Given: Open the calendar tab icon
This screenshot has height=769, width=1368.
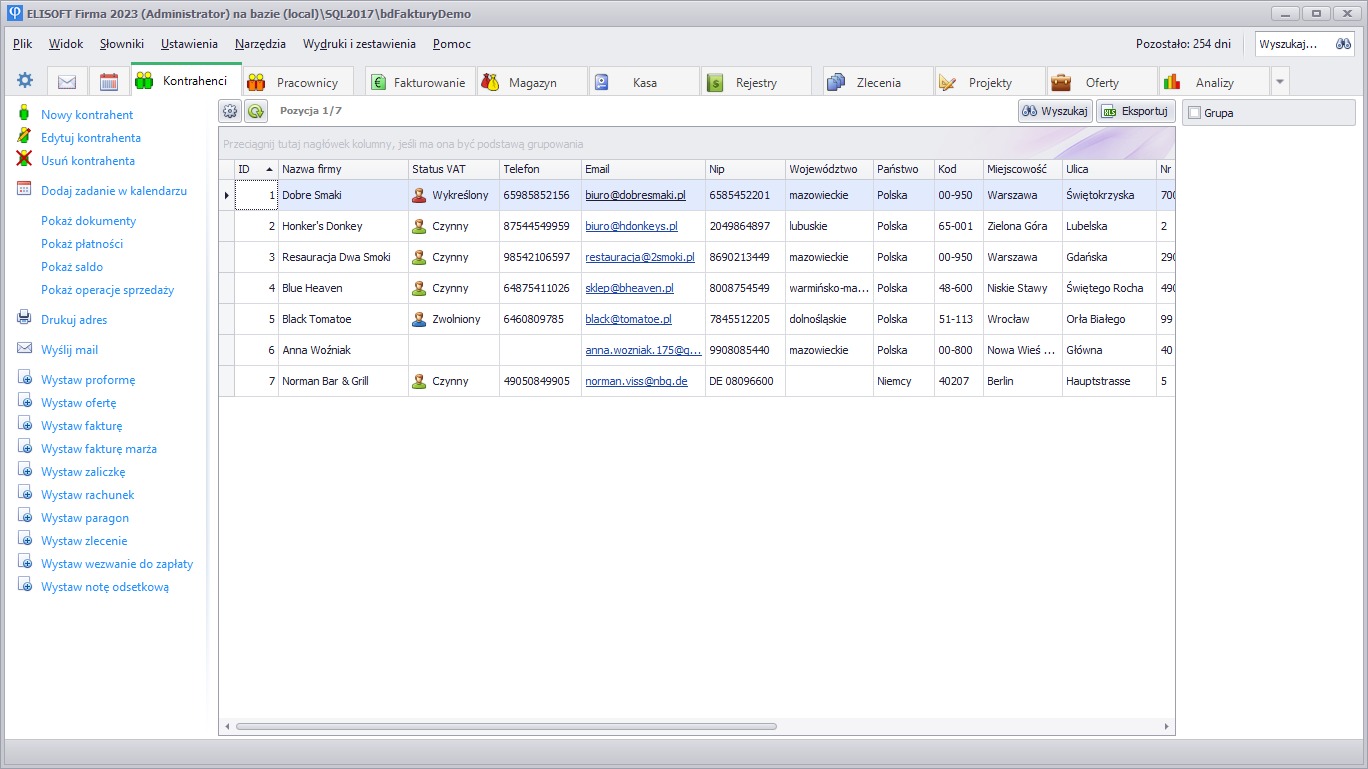Looking at the screenshot, I should (x=109, y=82).
